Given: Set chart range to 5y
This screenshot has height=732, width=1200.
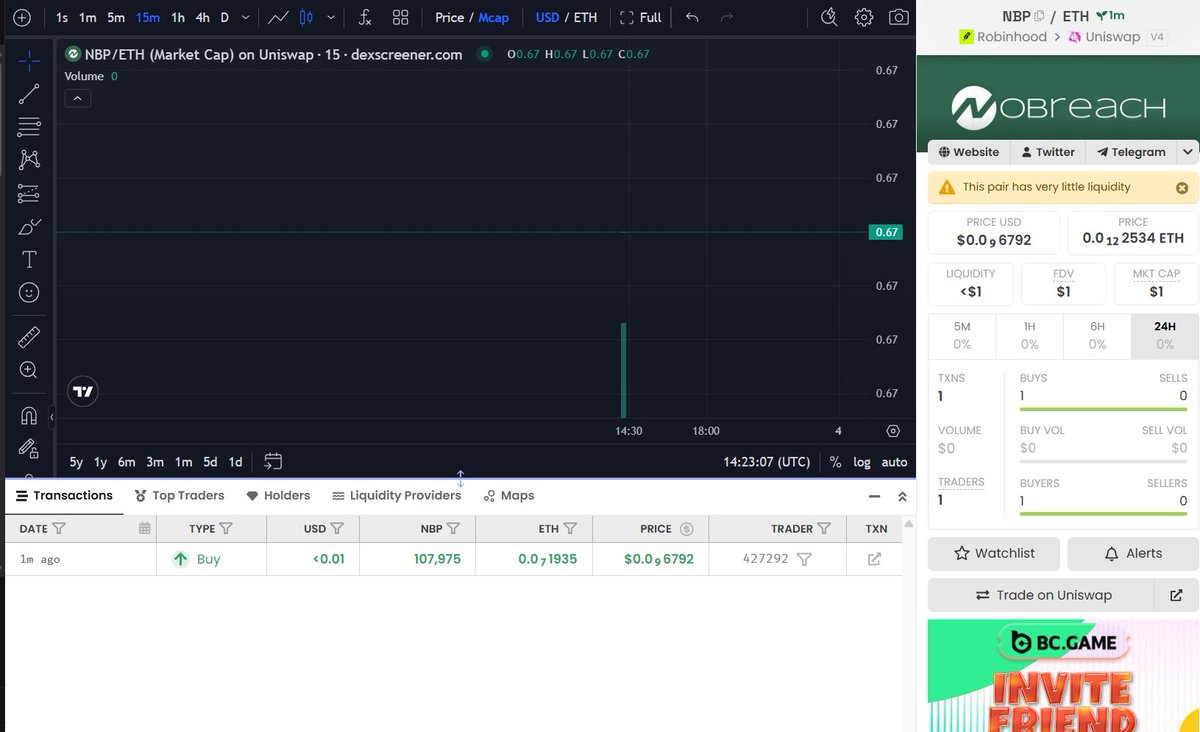Looking at the screenshot, I should point(76,462).
